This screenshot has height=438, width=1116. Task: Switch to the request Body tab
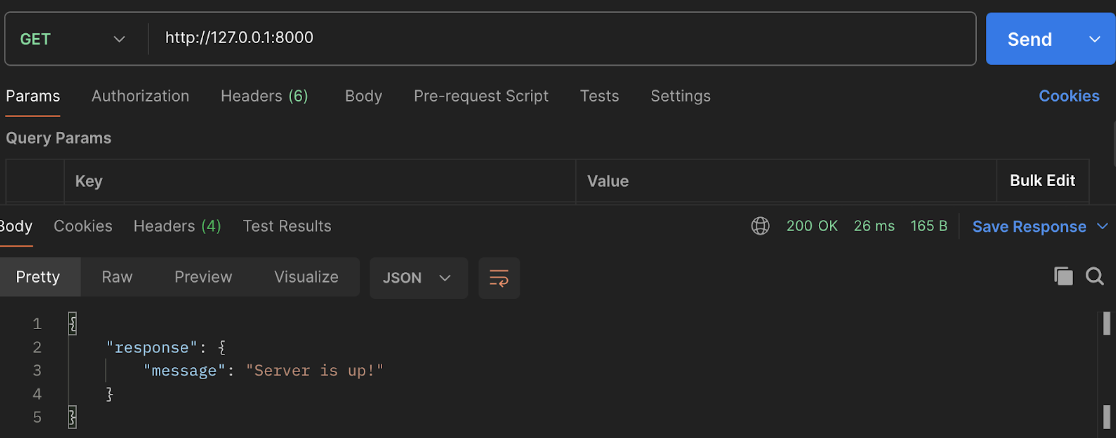364,96
